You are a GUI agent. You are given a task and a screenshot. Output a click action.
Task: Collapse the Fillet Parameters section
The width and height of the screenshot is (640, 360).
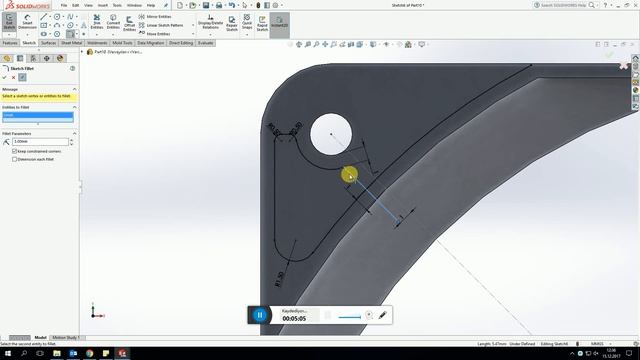(74, 133)
